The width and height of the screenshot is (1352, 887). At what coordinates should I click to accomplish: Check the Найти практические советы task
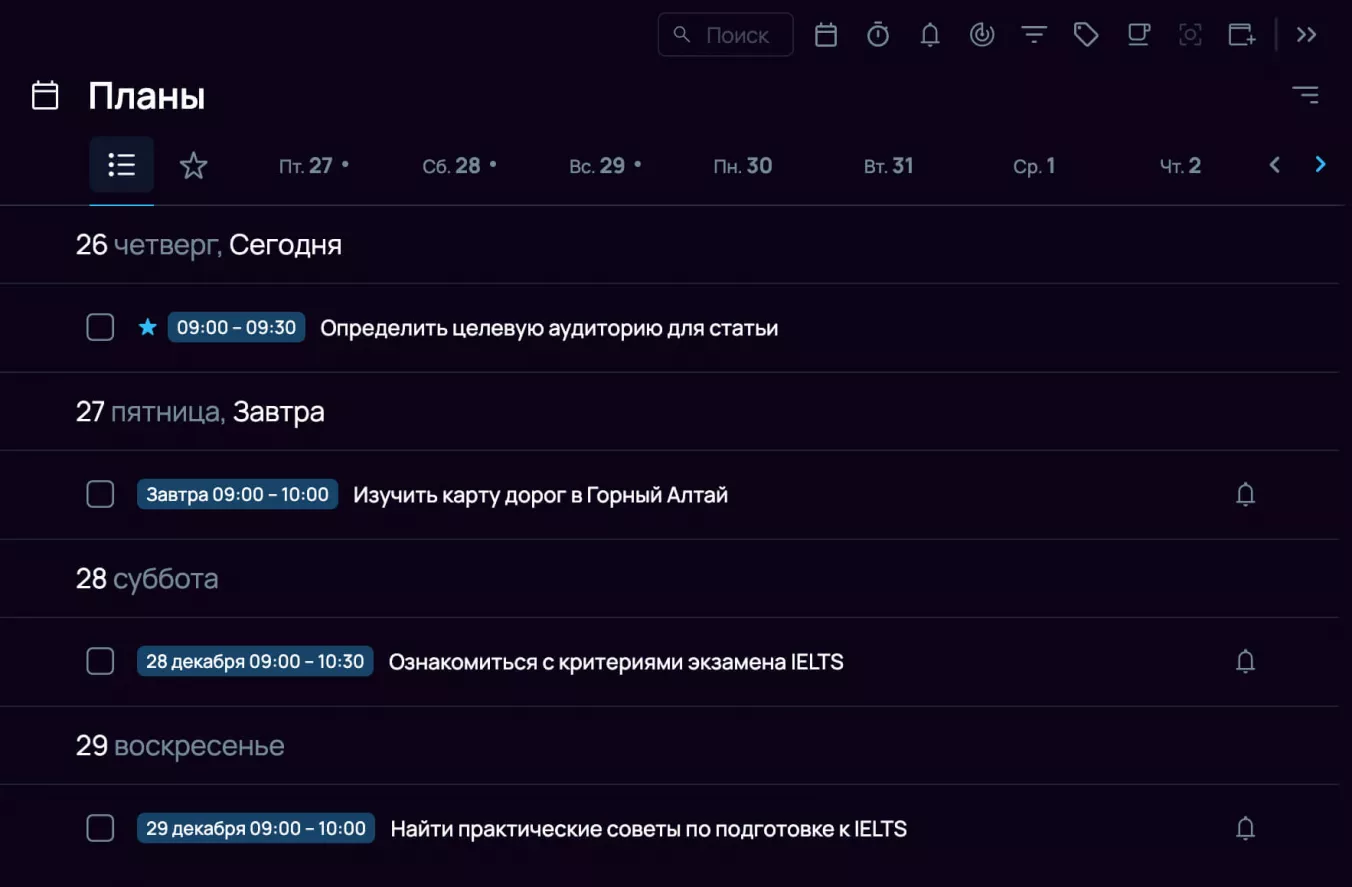pos(100,828)
